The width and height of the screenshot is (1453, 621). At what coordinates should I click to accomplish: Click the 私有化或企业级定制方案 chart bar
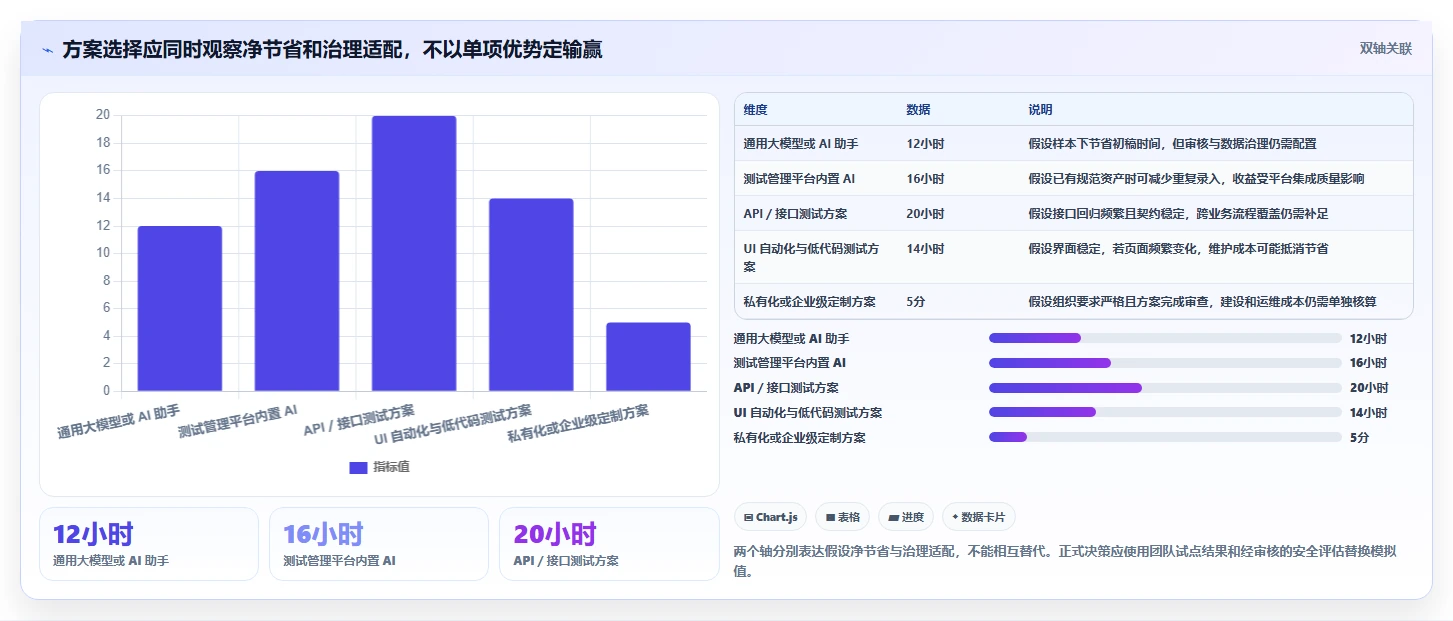point(648,357)
